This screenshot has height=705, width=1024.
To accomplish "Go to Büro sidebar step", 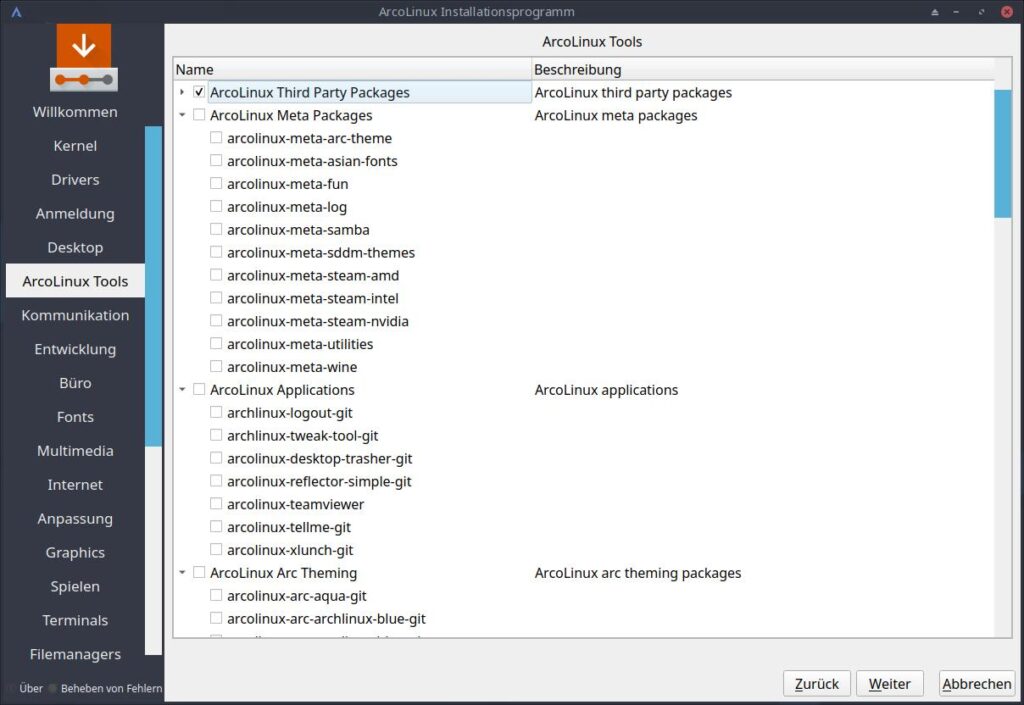I will (75, 383).
